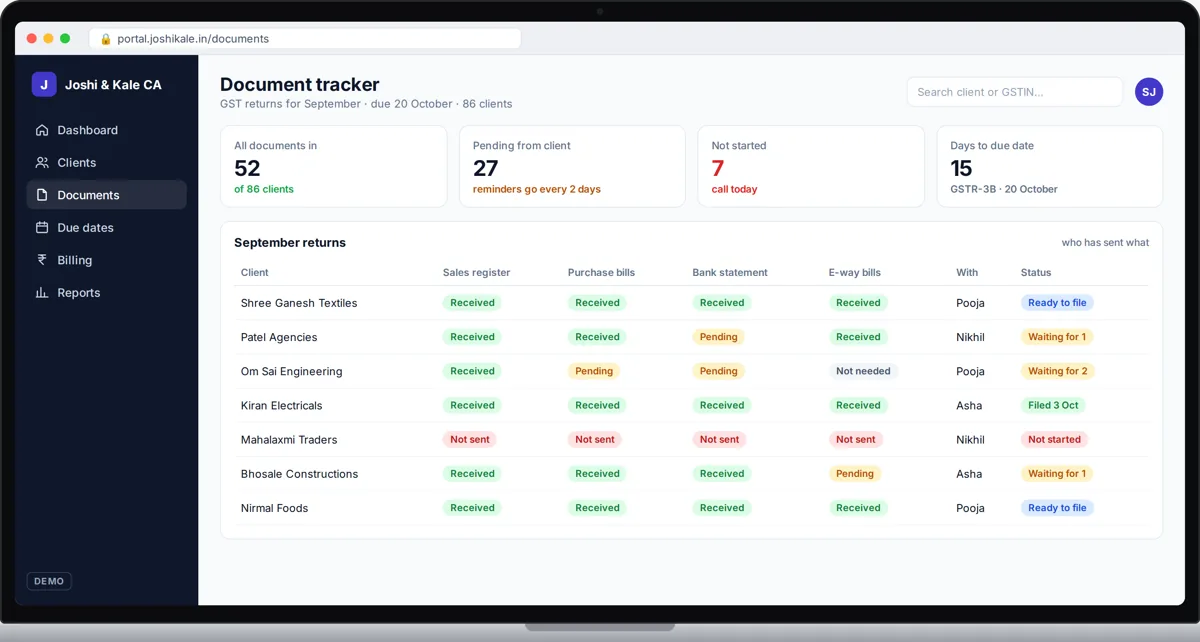
Task: Open the All documents in card
Action: pos(334,167)
